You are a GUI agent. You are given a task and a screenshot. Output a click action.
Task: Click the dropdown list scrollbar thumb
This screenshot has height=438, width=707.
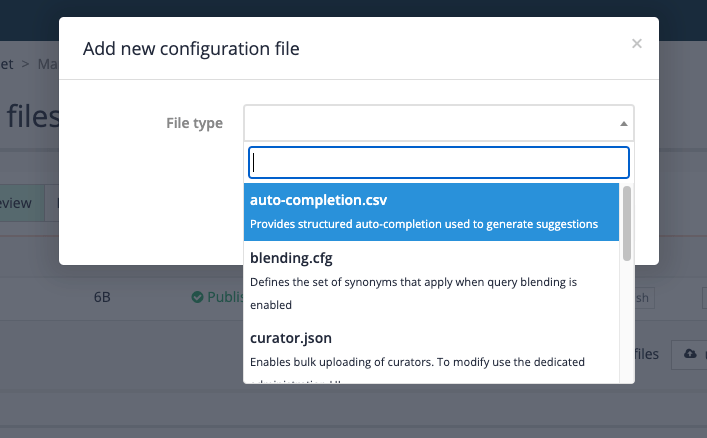tap(627, 223)
